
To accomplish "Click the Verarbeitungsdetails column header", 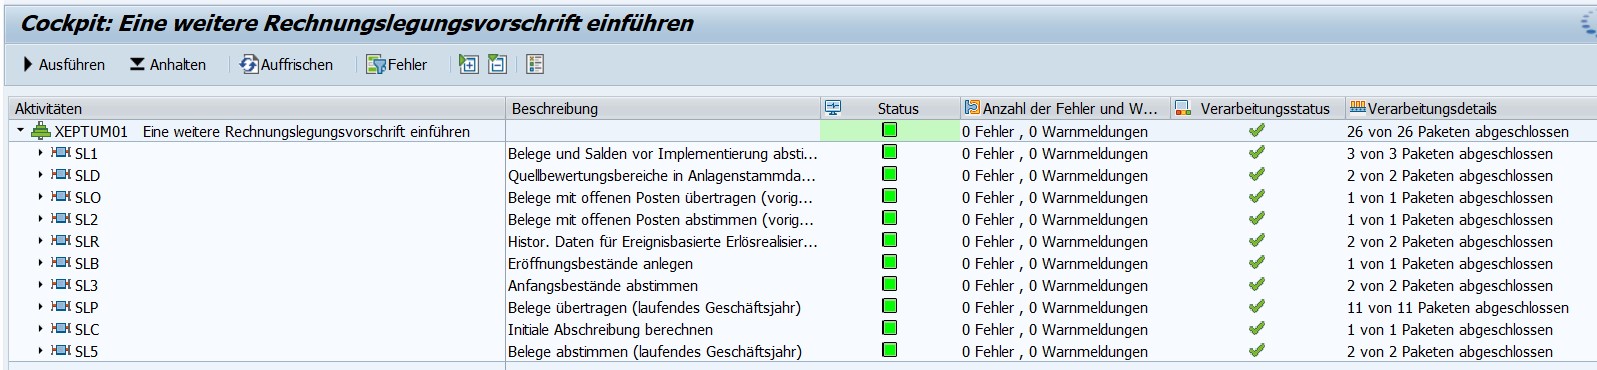I will click(x=1431, y=108).
